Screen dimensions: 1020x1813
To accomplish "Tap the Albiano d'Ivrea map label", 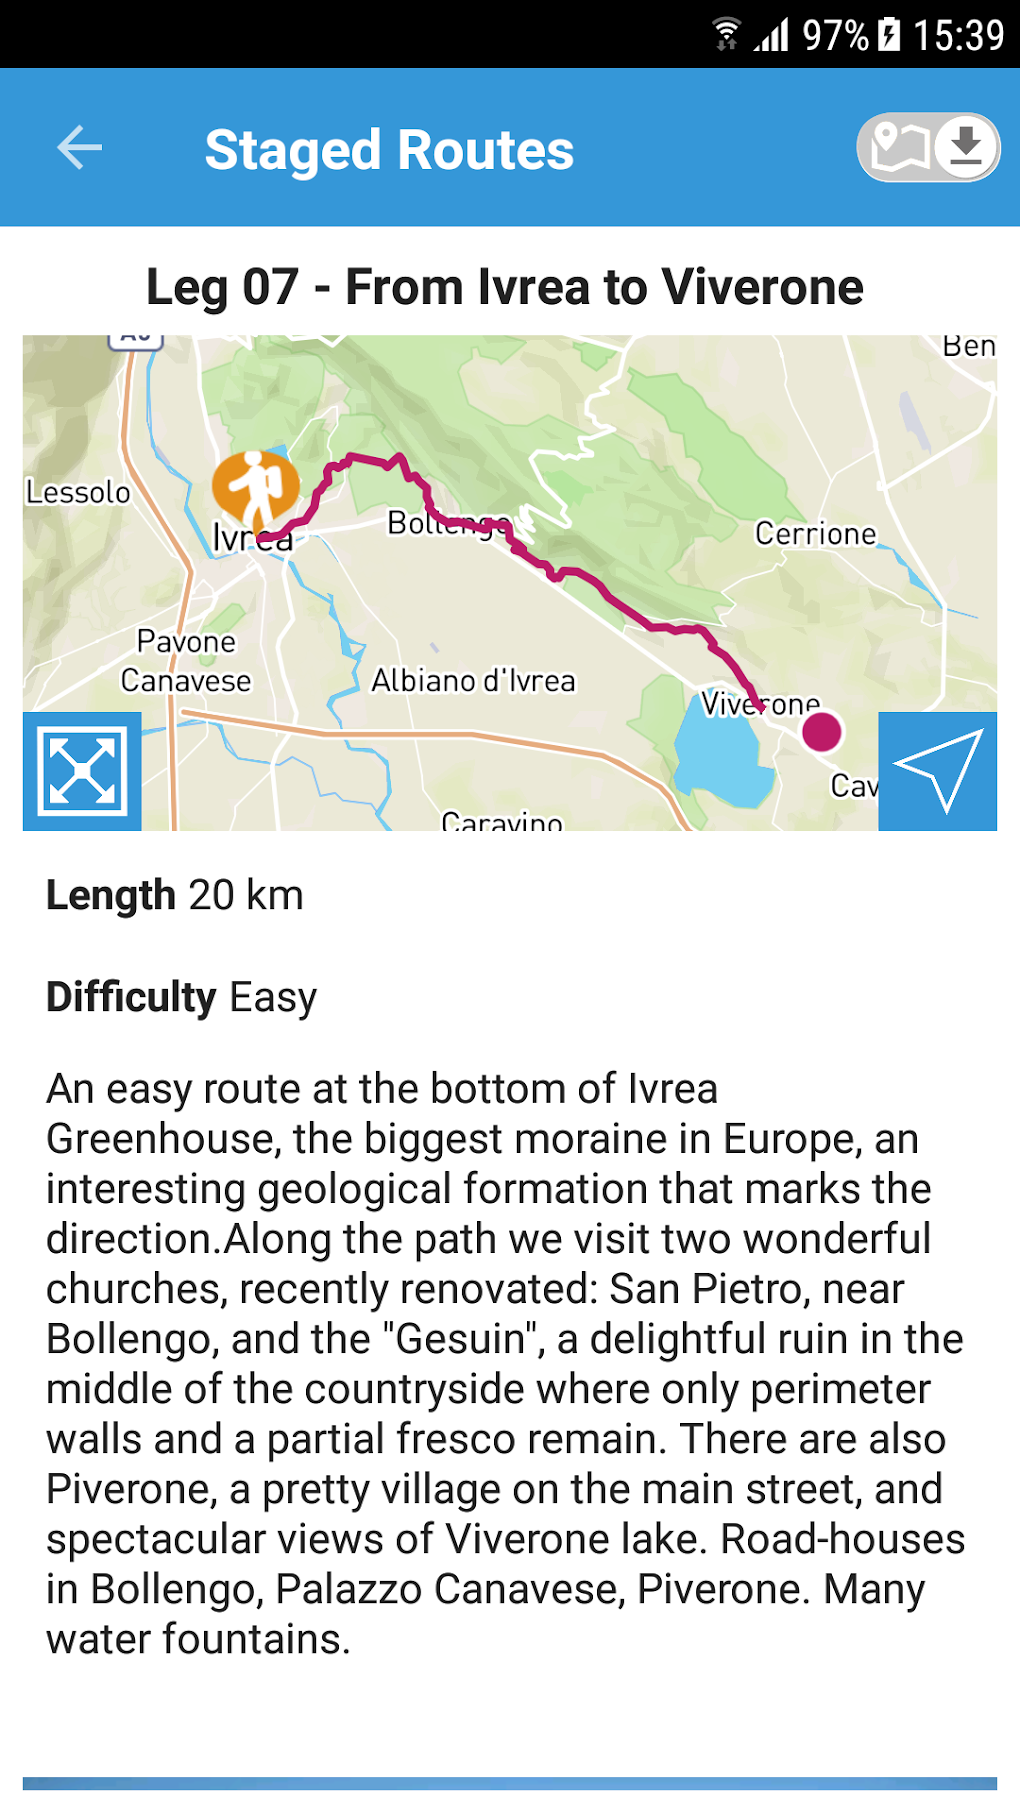I will [473, 681].
